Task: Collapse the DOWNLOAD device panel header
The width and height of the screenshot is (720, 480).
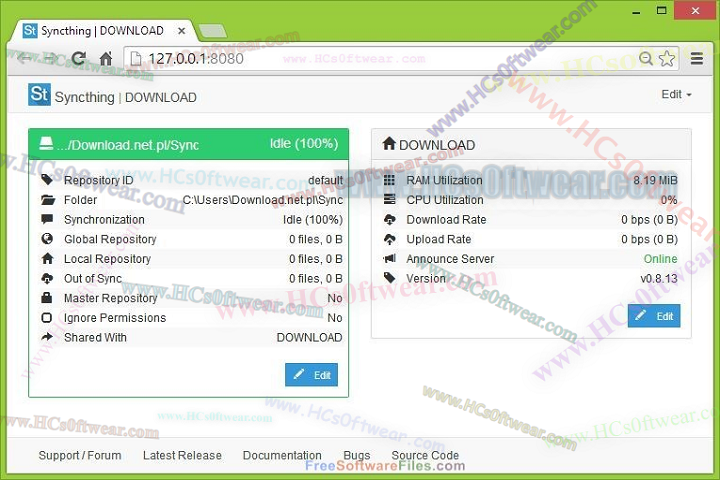Action: [x=531, y=145]
